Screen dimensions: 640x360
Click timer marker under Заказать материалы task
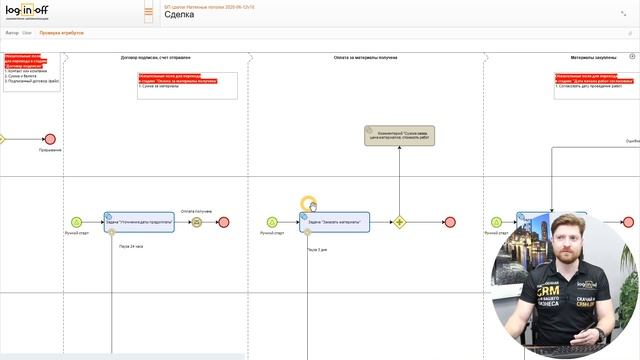(x=307, y=232)
